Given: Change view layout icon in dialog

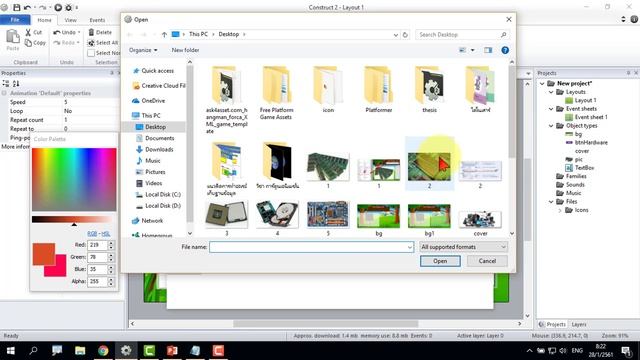Looking at the screenshot, I should [x=462, y=50].
